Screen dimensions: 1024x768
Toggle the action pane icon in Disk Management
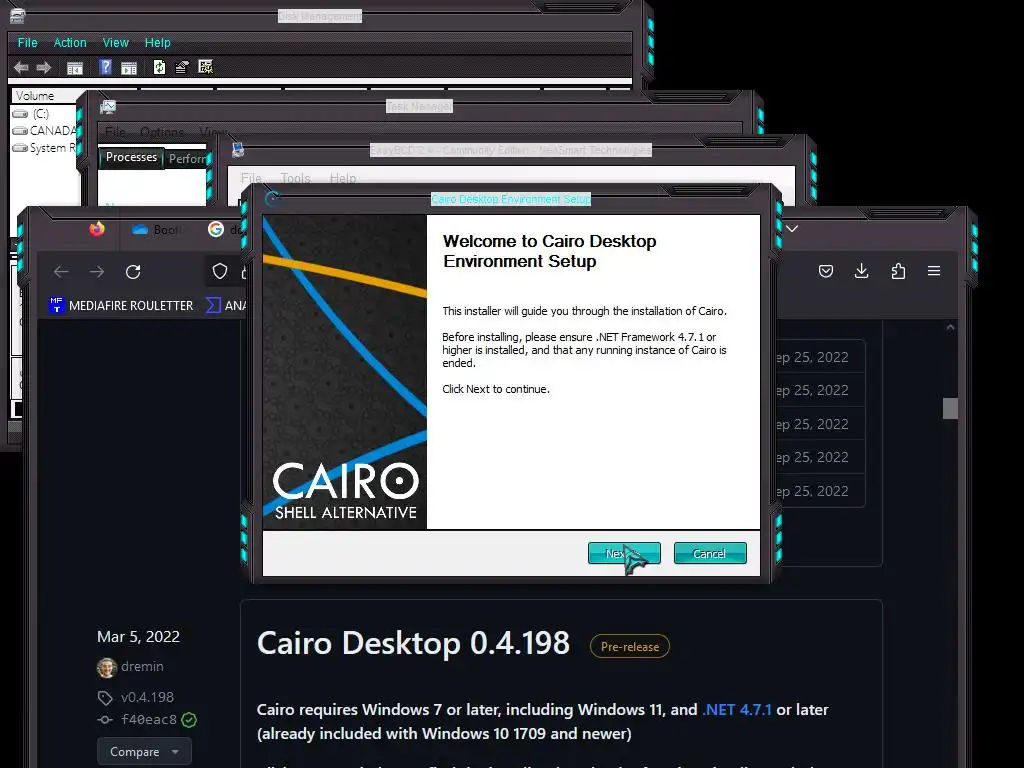[129, 67]
